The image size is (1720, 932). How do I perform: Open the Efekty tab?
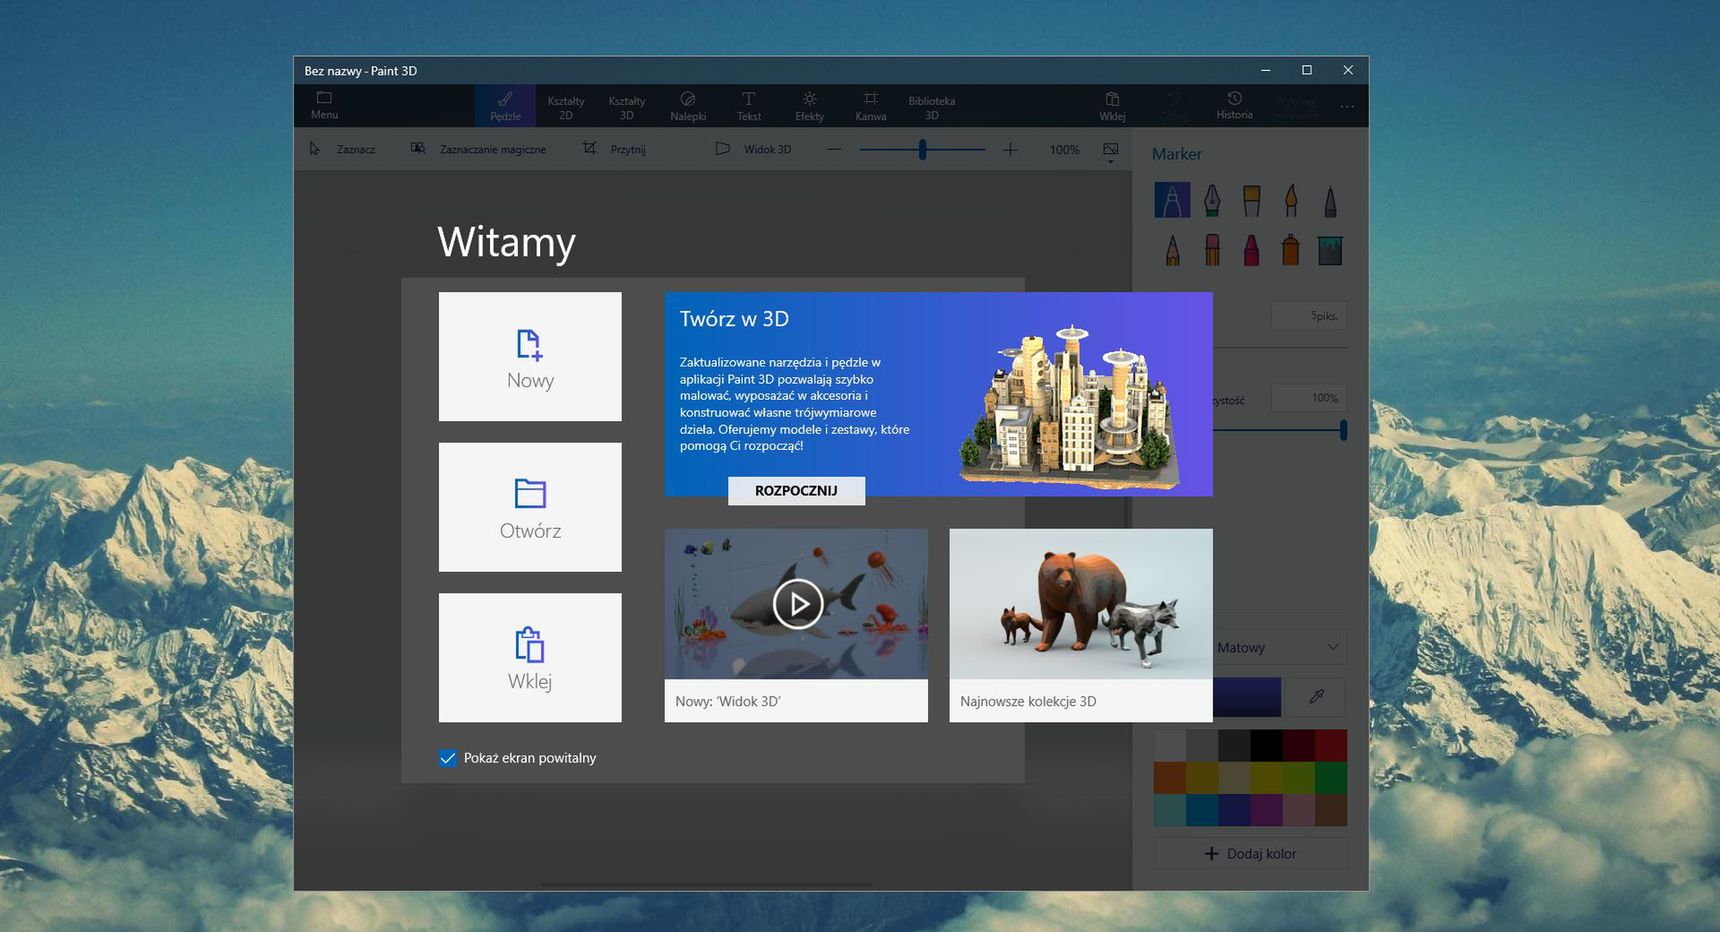810,106
